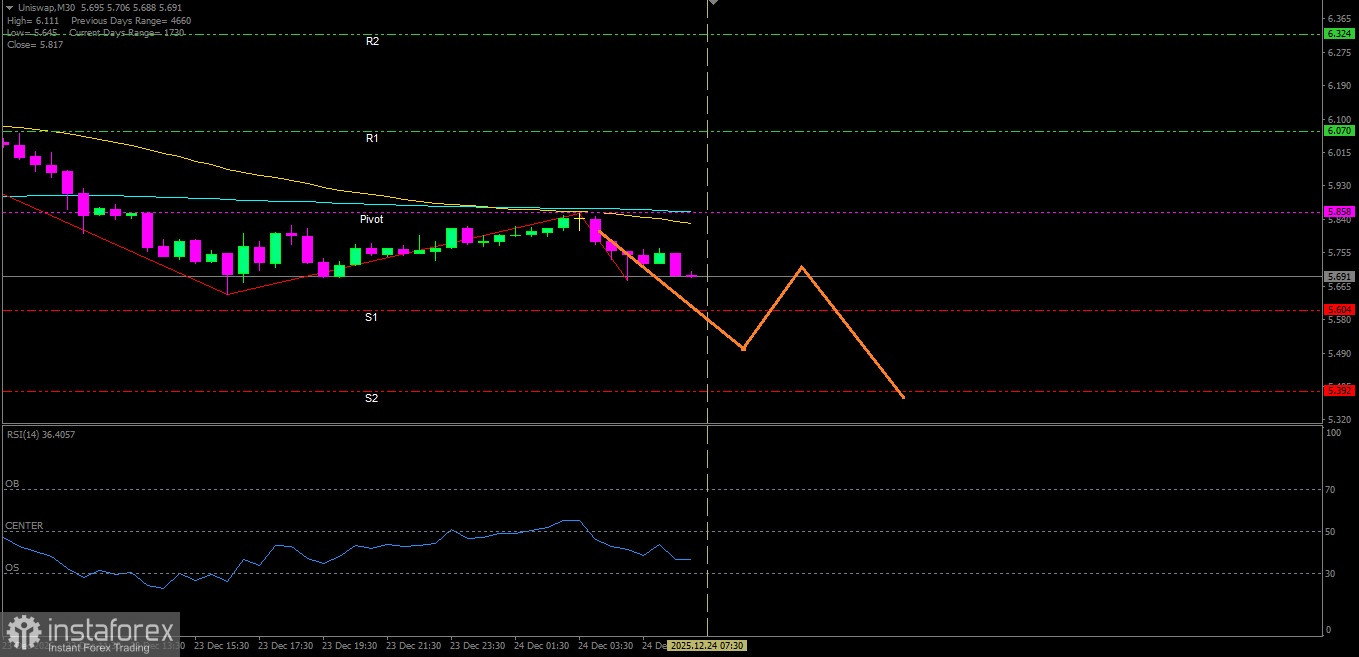The image size is (1359, 657).
Task: Select the R2 resistance level label
Action: tap(372, 42)
